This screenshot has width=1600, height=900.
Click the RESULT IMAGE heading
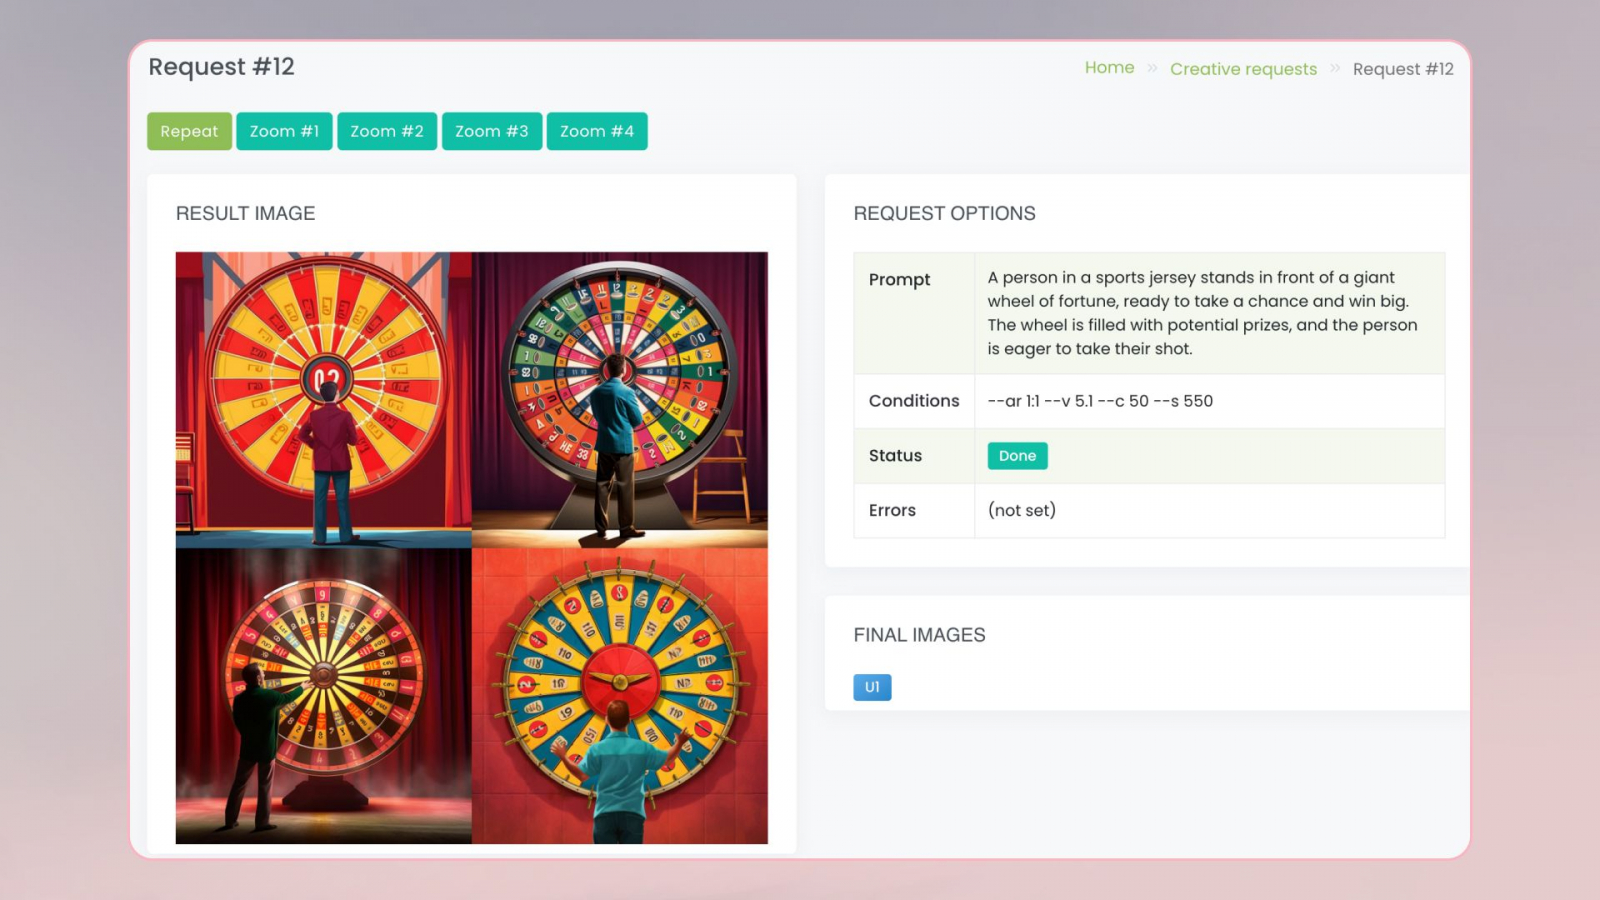245,213
